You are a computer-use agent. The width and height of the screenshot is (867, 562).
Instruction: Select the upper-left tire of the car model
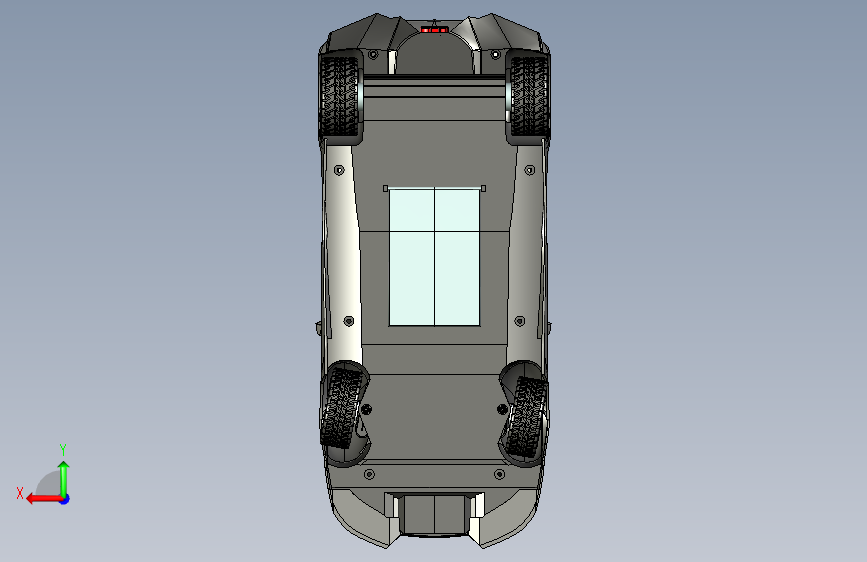tap(339, 96)
